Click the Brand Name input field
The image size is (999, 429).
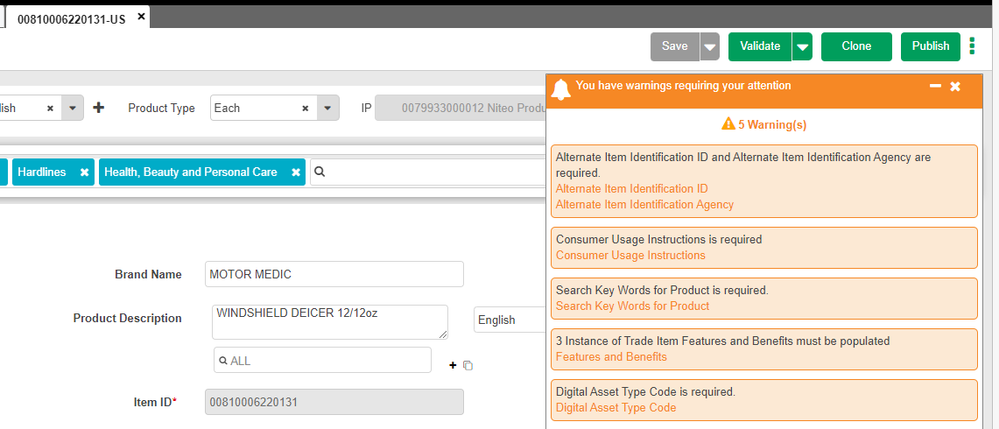coord(333,274)
